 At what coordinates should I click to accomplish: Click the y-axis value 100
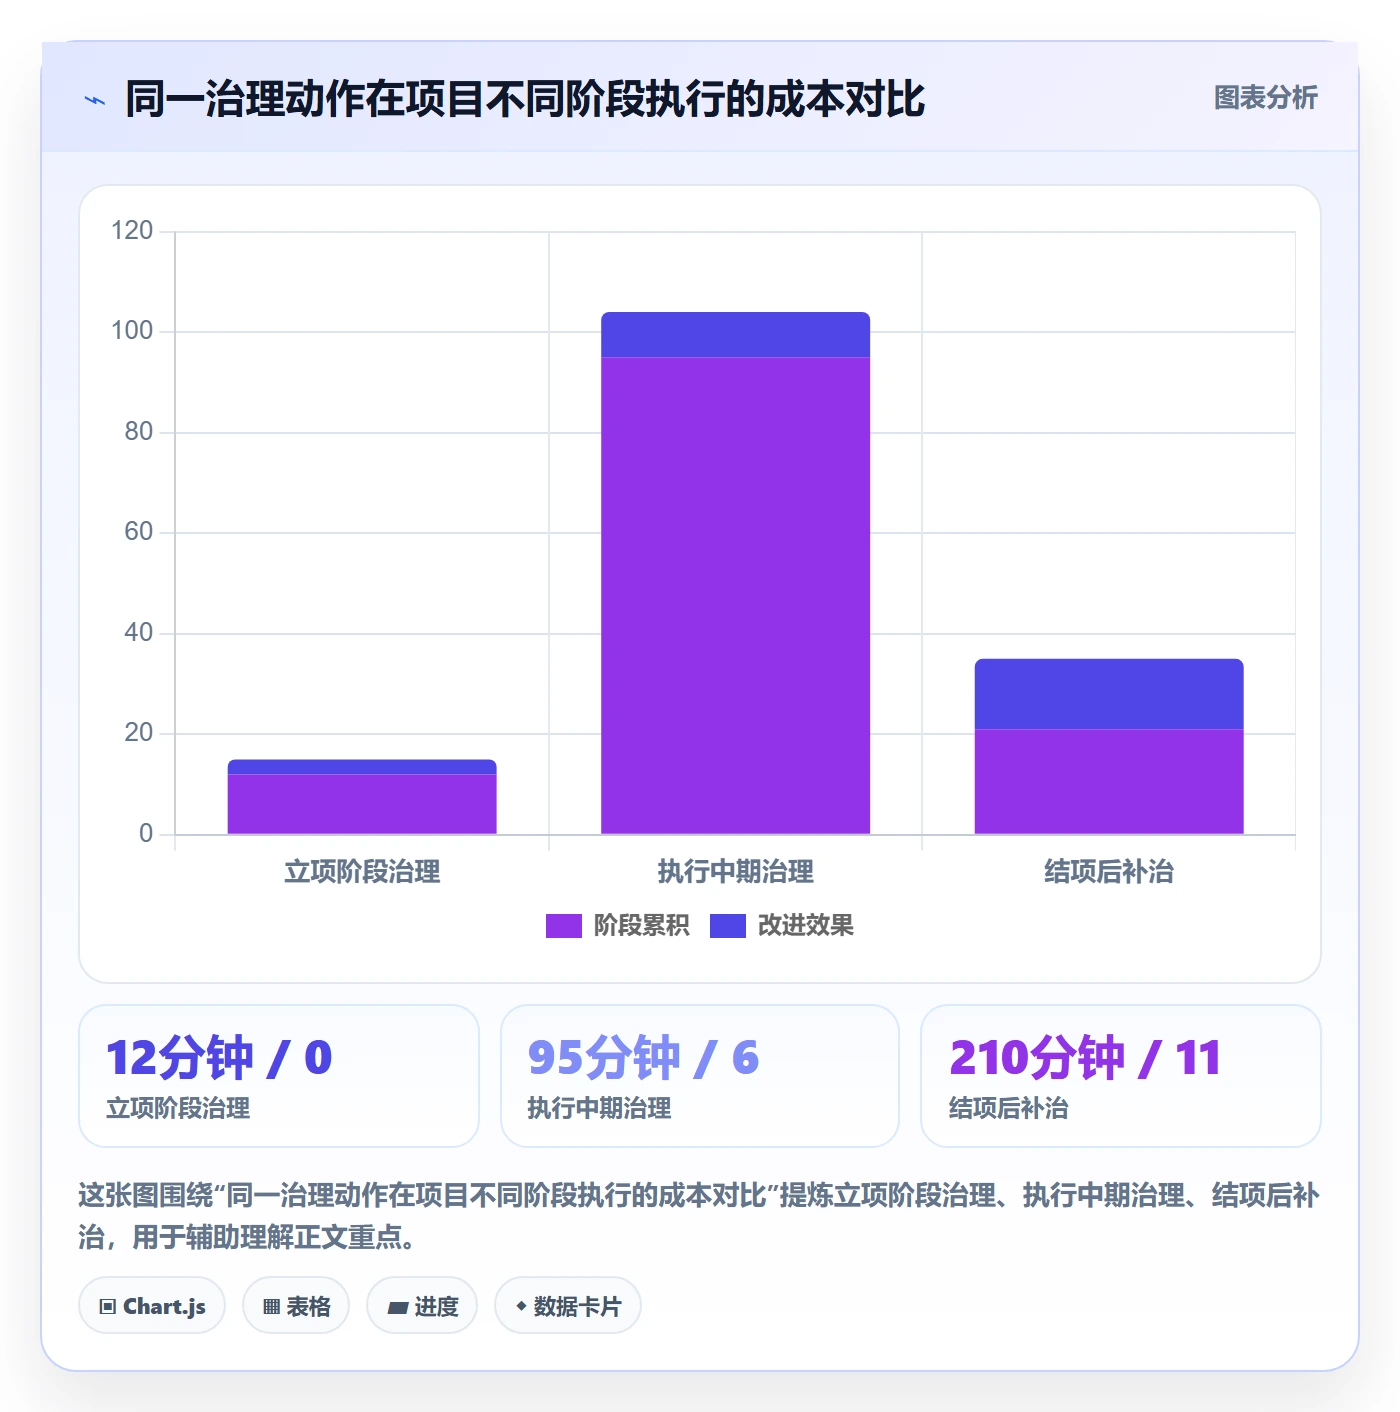pyautogui.click(x=132, y=331)
